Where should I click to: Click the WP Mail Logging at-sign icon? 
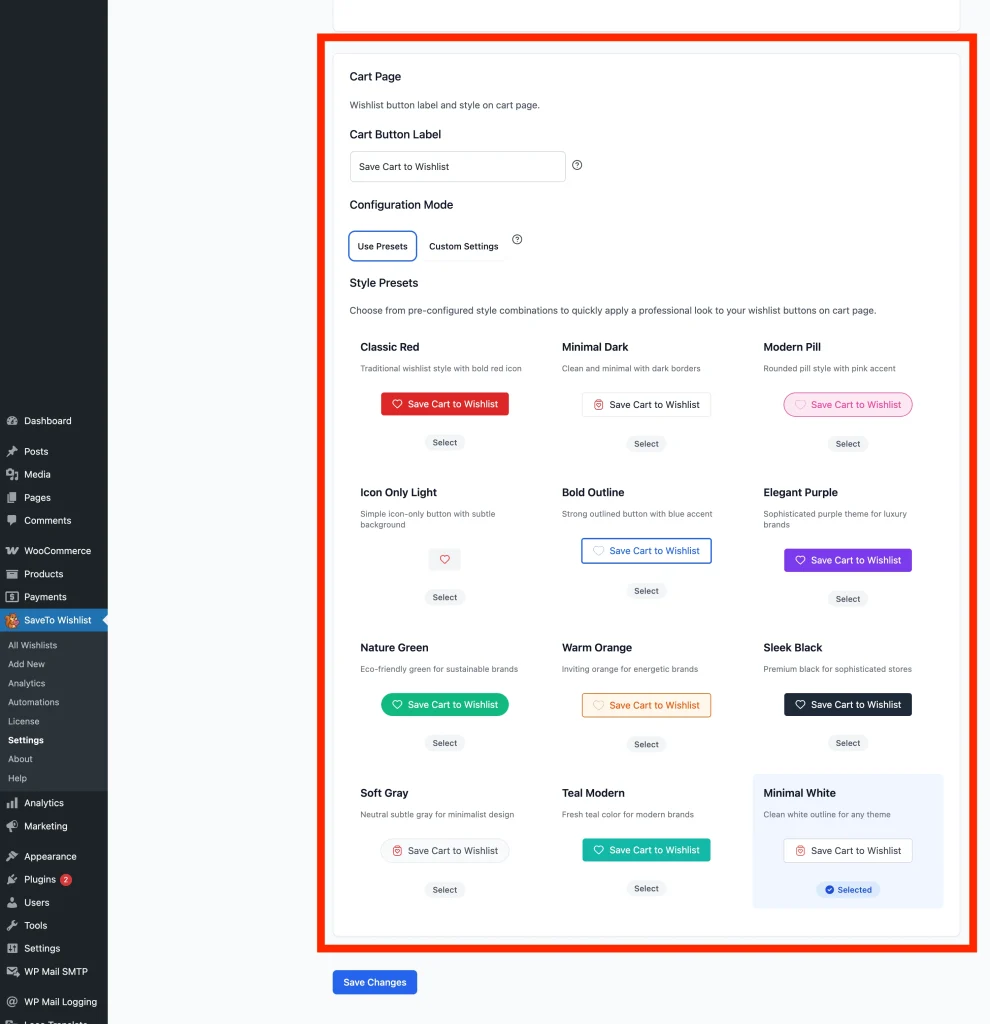[x=12, y=1002]
